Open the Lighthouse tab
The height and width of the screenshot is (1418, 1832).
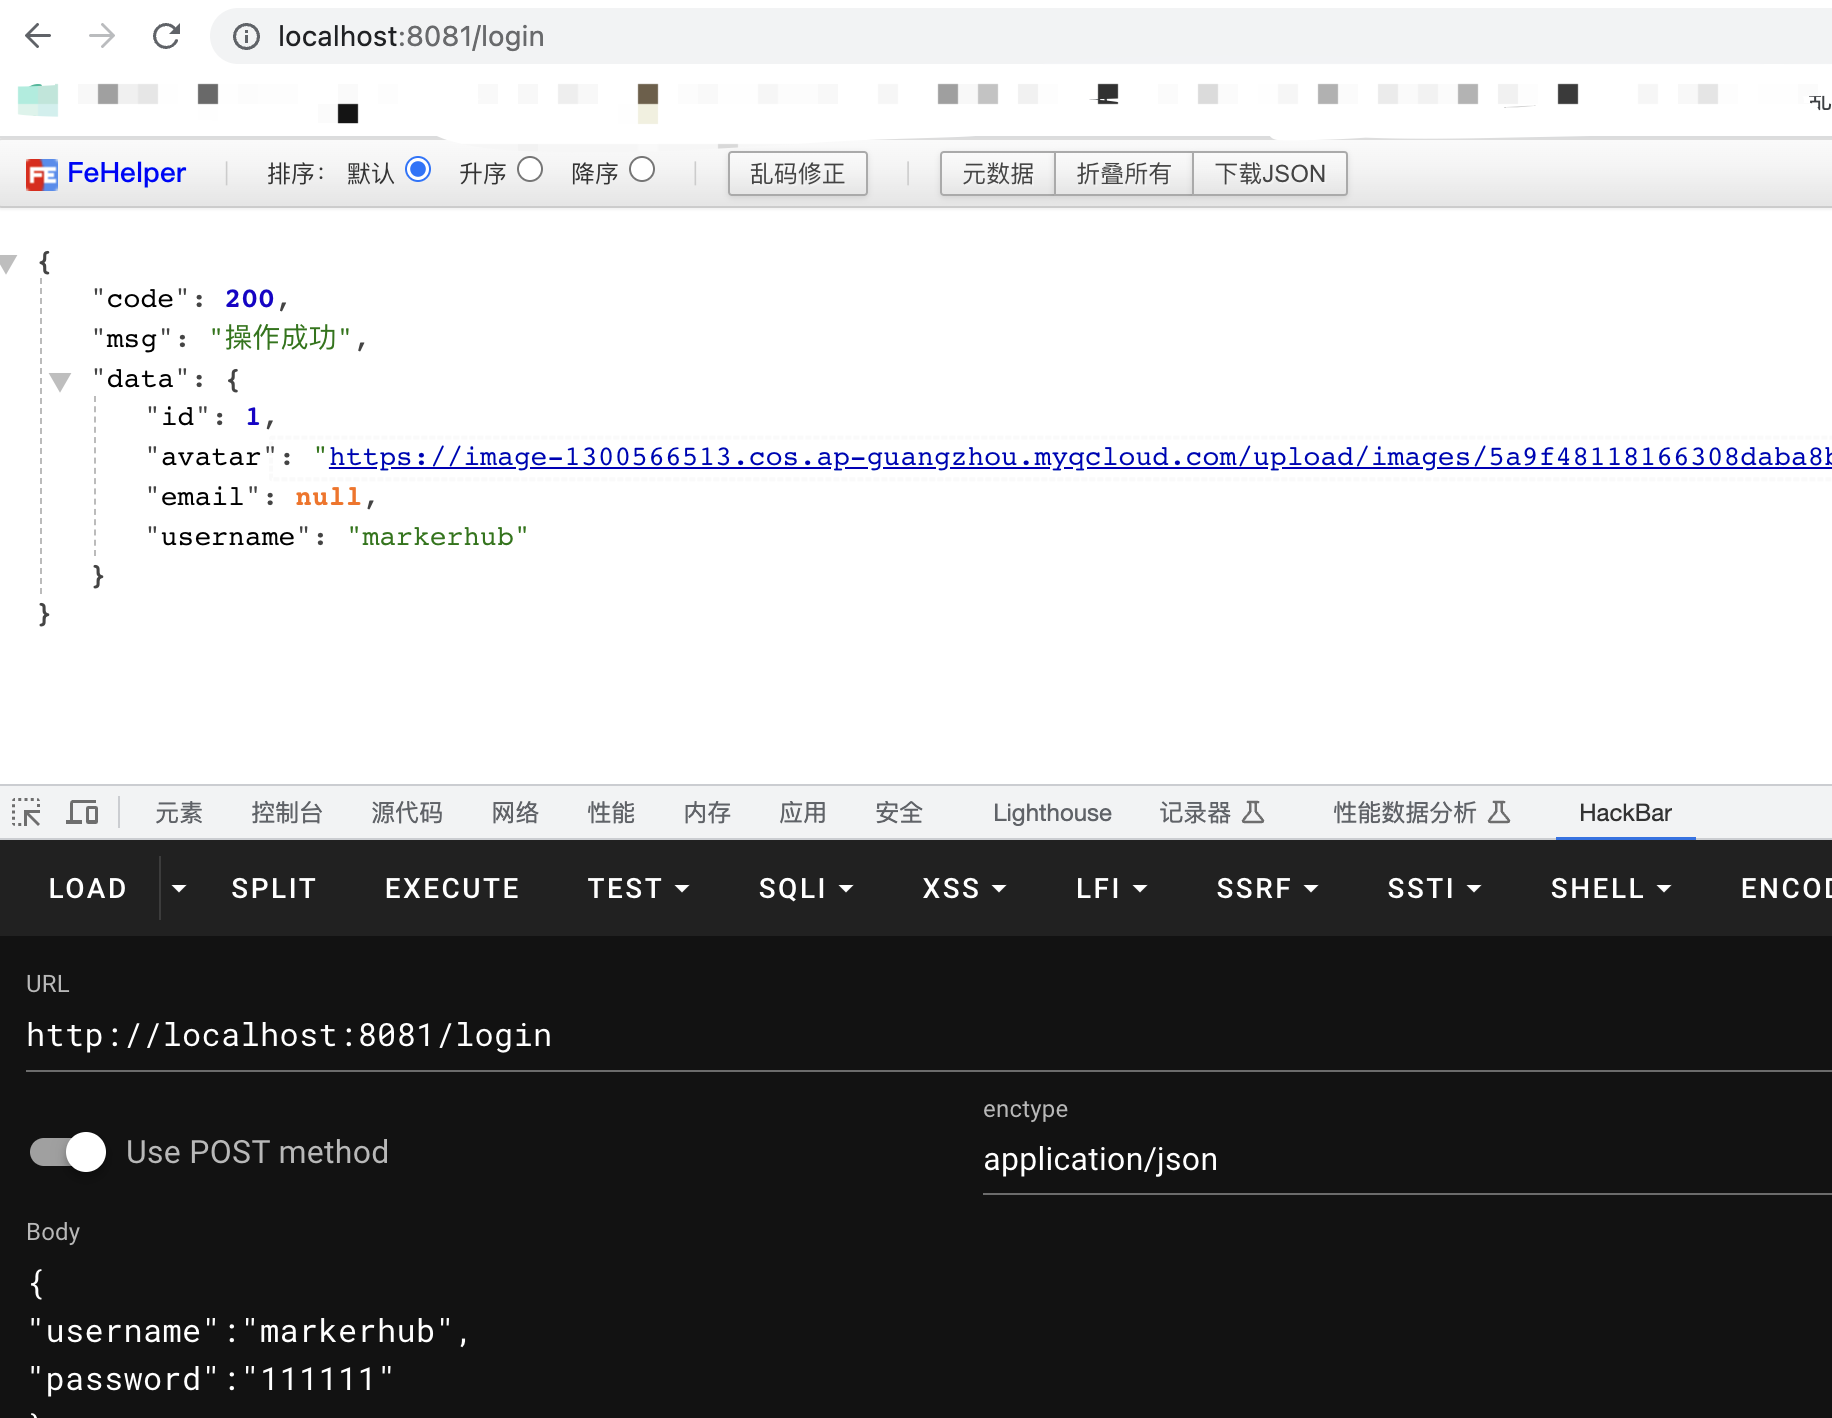[1051, 812]
